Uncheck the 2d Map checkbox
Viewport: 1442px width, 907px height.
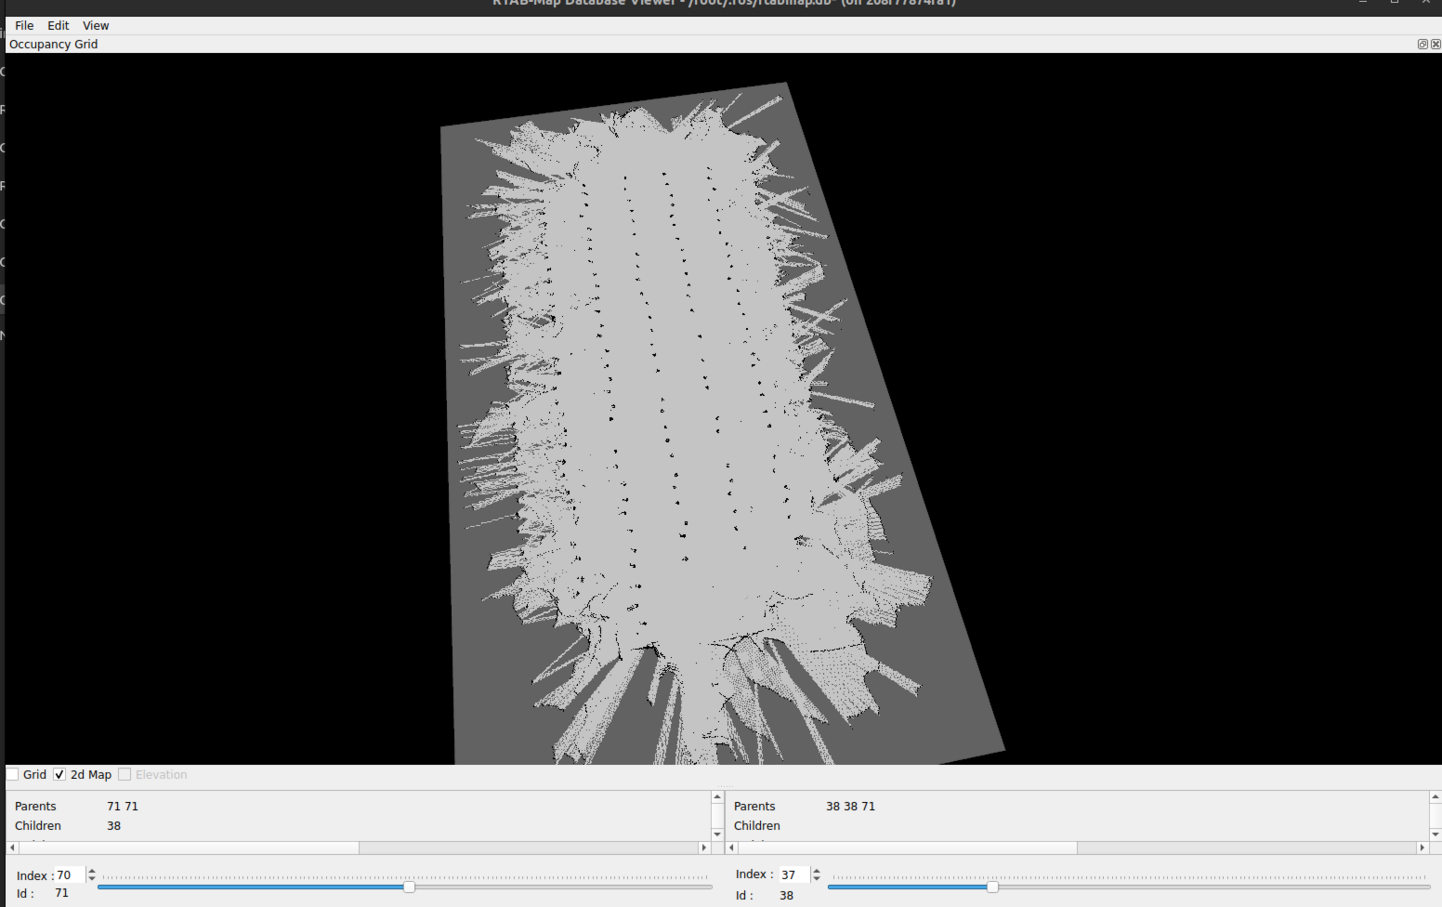pos(60,775)
